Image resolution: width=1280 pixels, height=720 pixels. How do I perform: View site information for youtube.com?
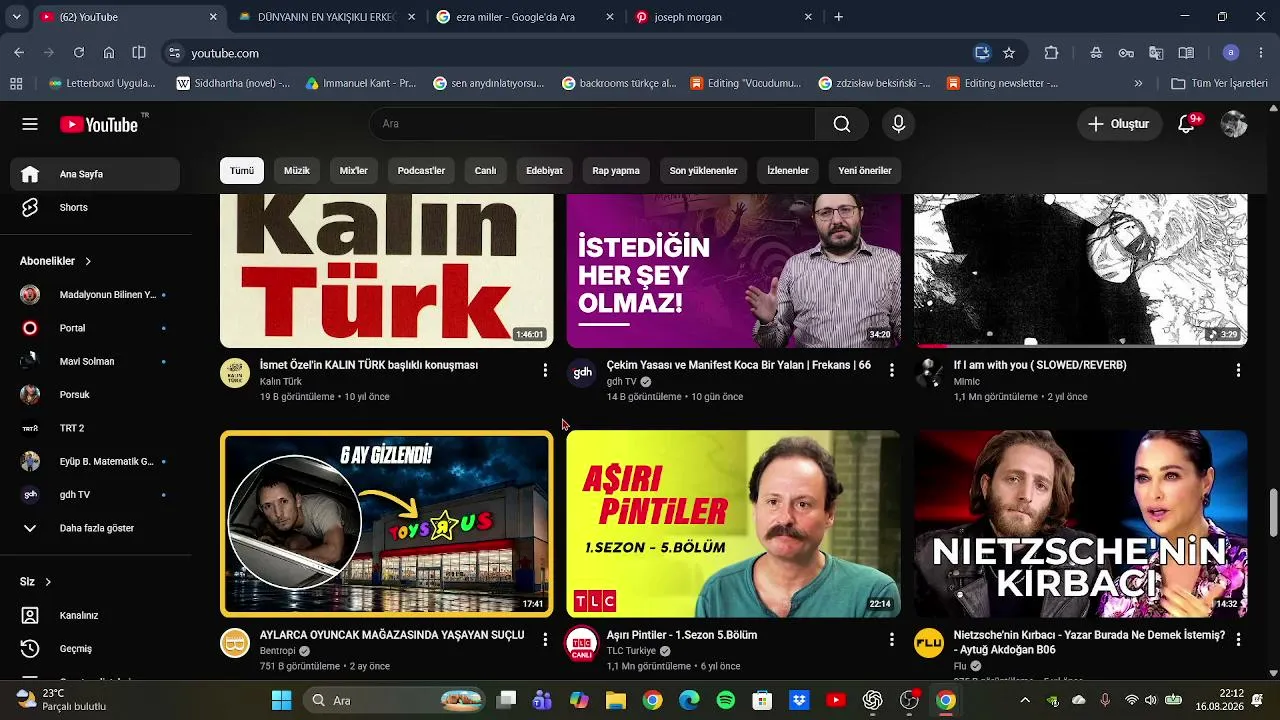tap(174, 53)
